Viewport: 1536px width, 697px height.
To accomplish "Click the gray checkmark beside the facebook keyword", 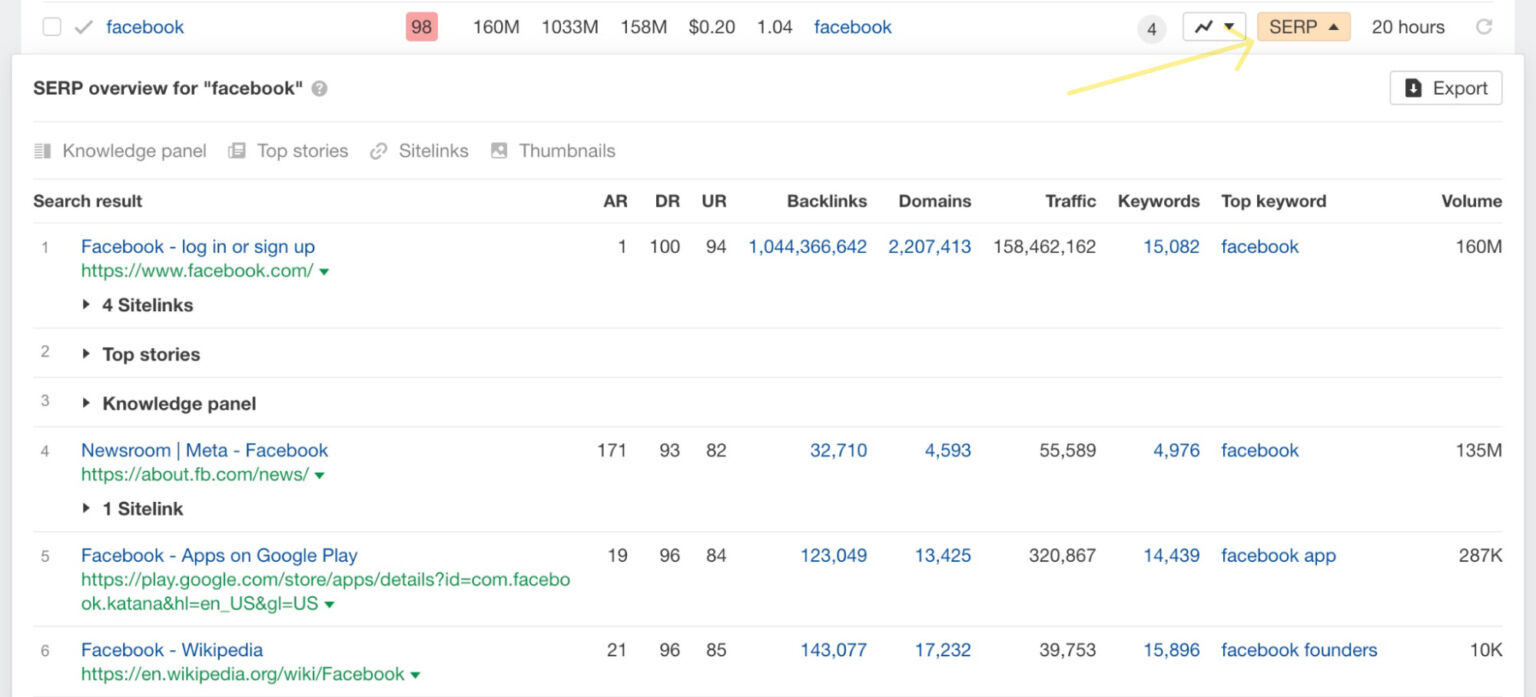I will [x=83, y=27].
